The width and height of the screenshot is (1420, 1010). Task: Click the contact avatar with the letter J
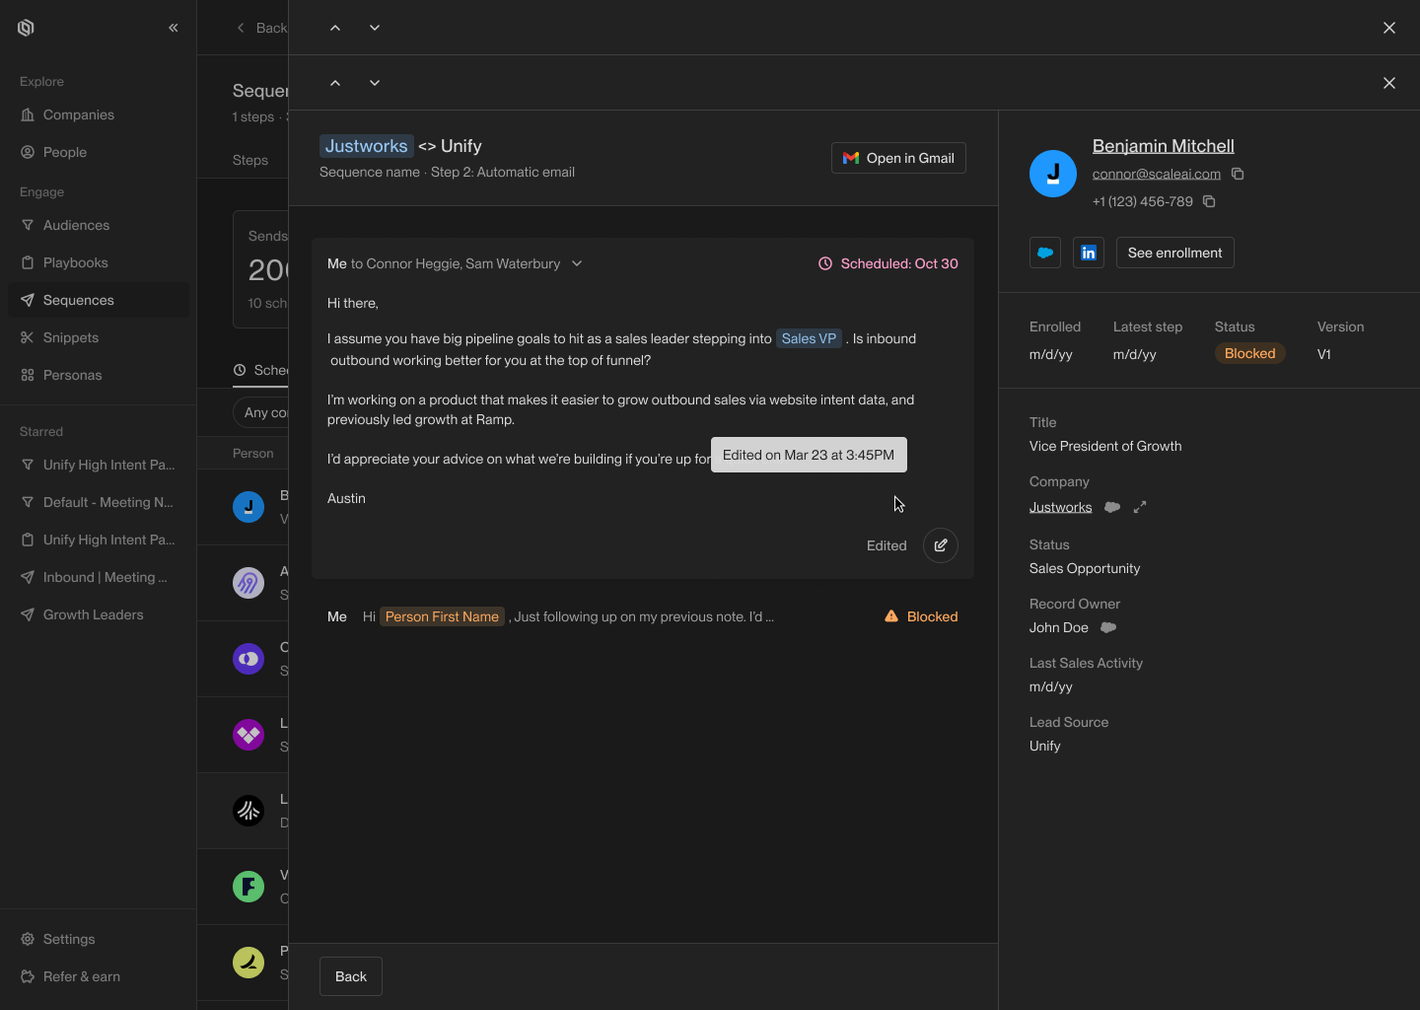coord(1053,173)
